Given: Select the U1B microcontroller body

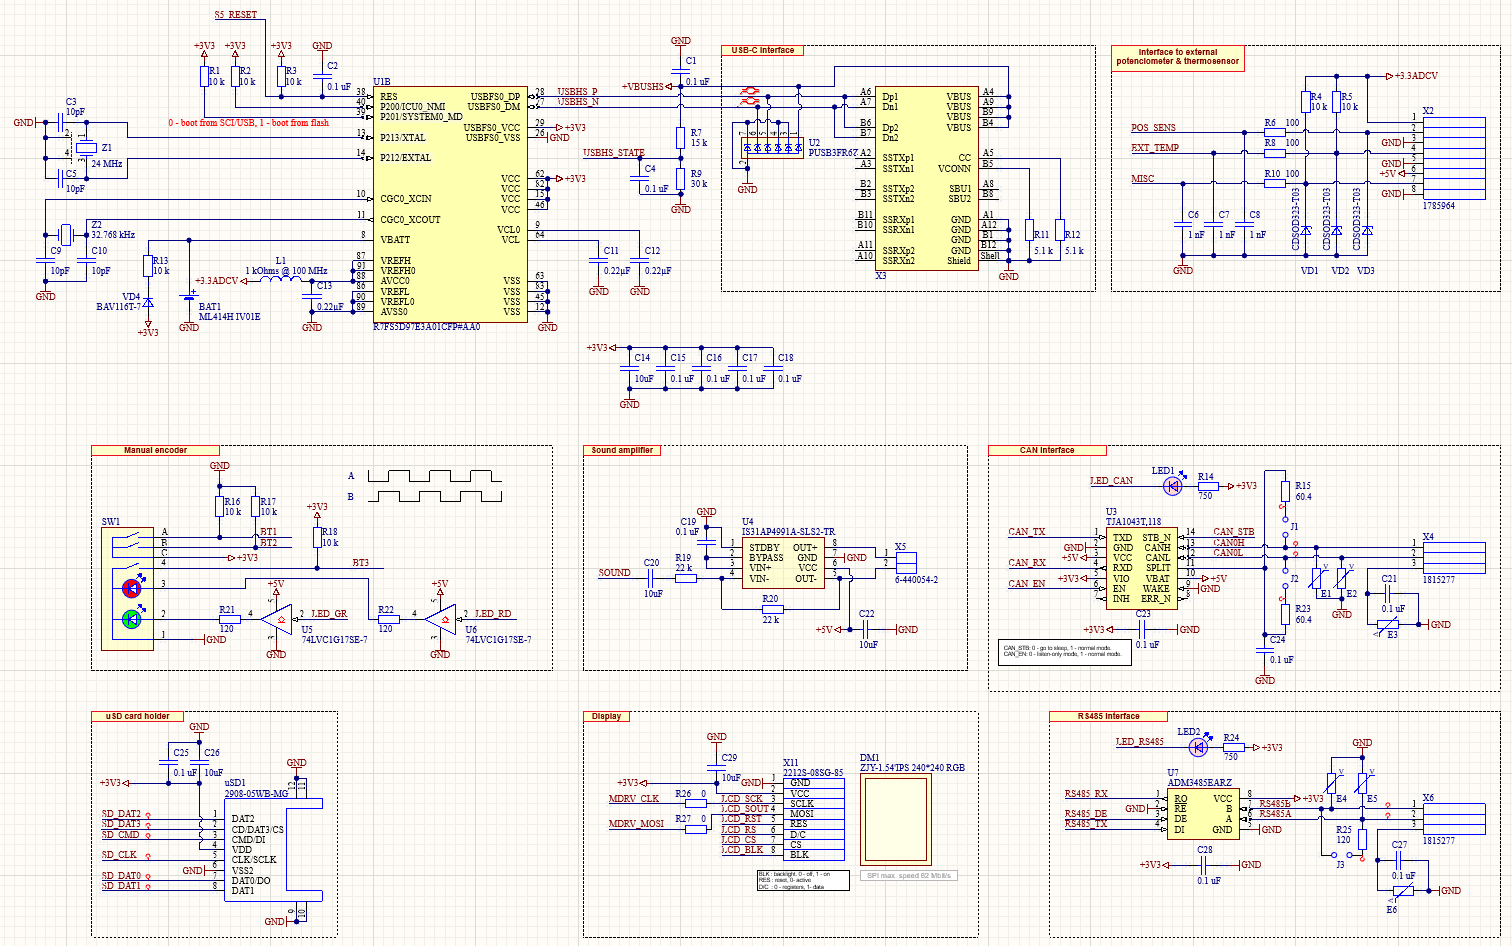Looking at the screenshot, I should click(x=449, y=203).
